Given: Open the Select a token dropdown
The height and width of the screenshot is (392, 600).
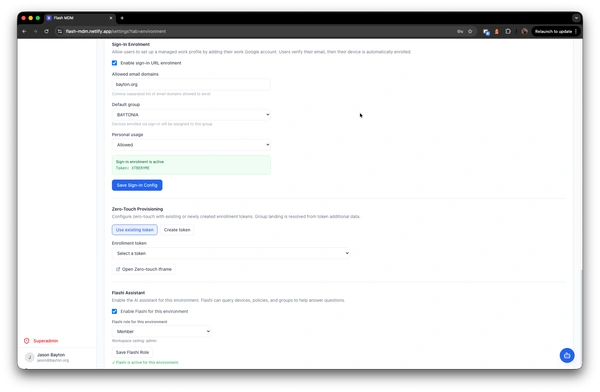Looking at the screenshot, I should click(x=231, y=253).
